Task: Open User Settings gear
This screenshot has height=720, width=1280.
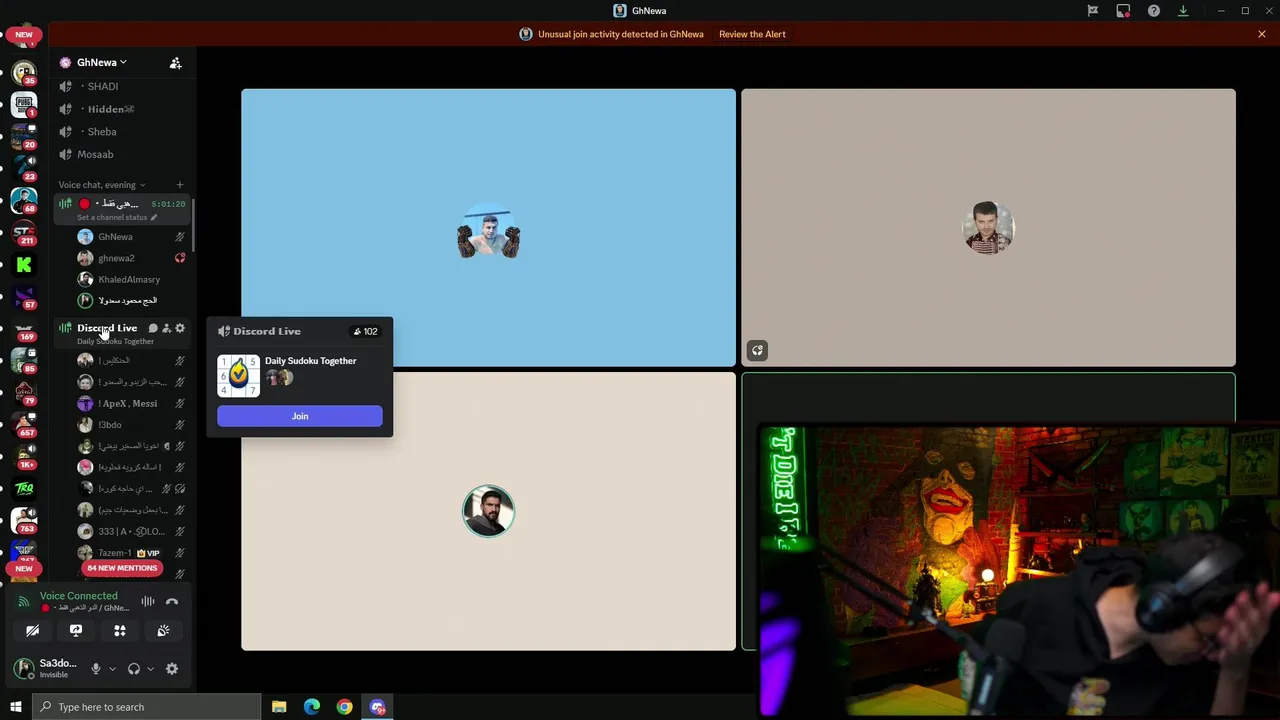Action: pos(172,669)
